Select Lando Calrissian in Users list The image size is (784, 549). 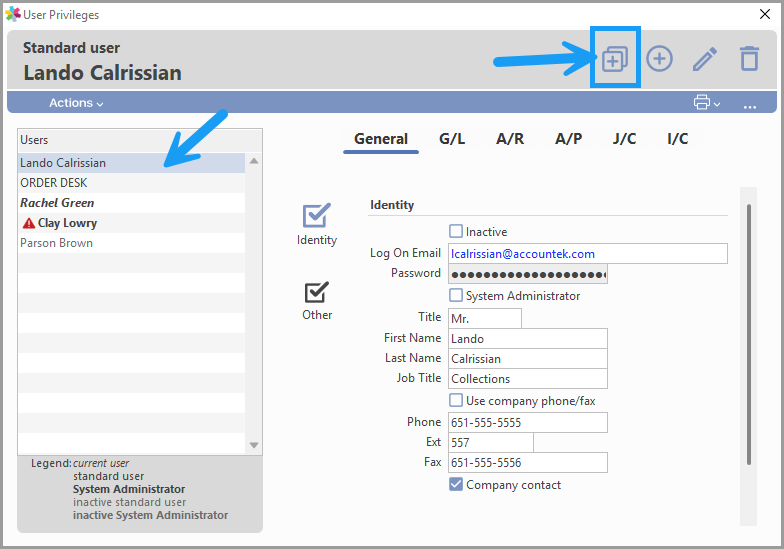click(132, 163)
